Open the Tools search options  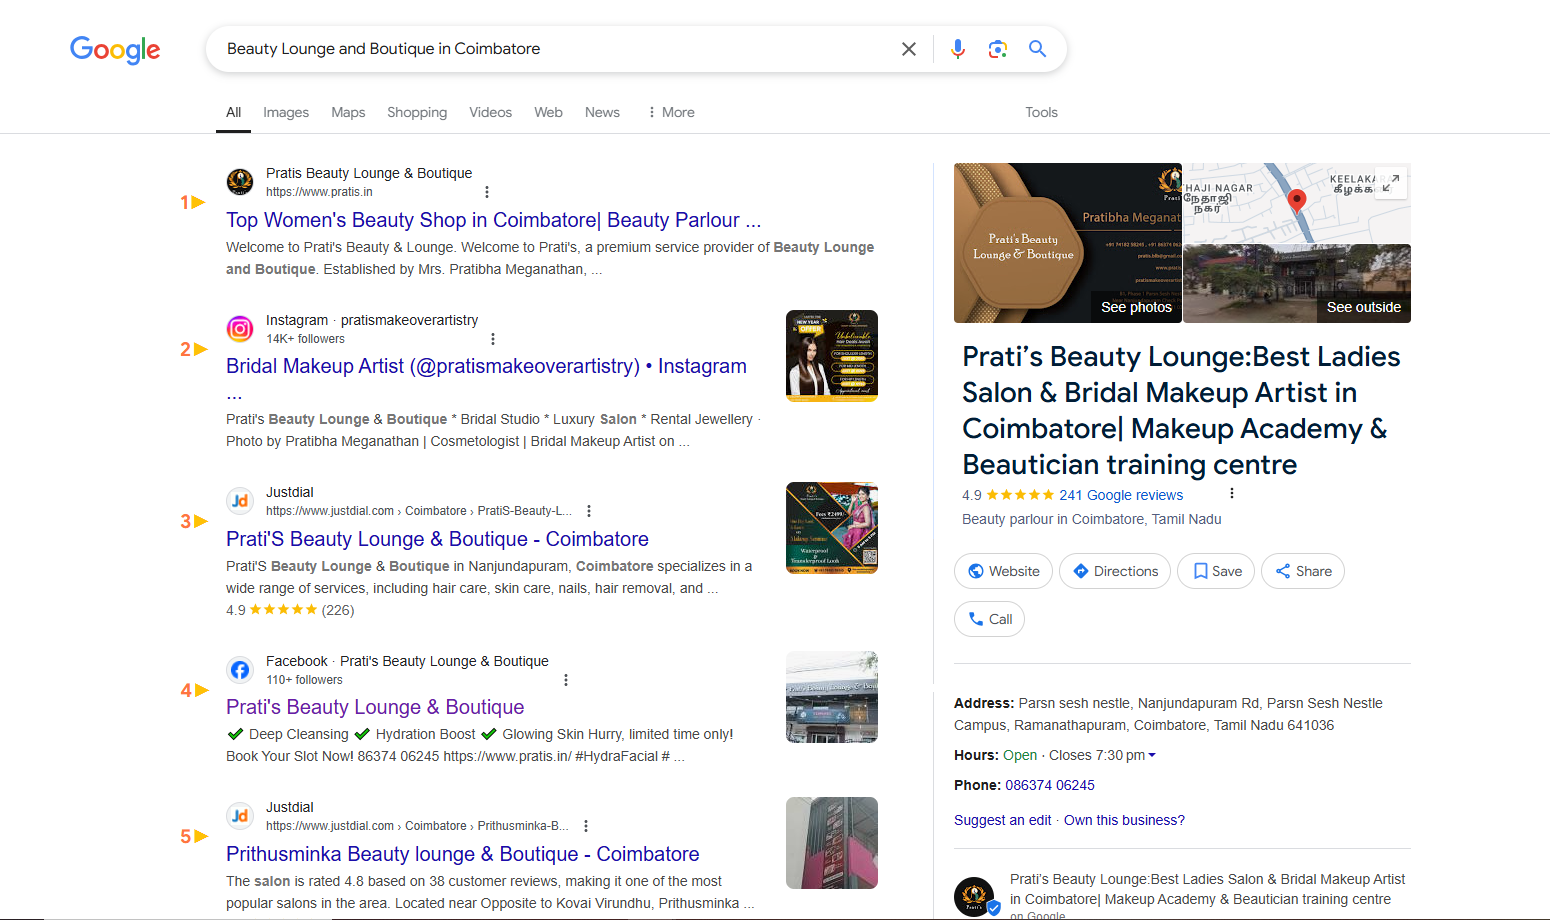point(1040,112)
